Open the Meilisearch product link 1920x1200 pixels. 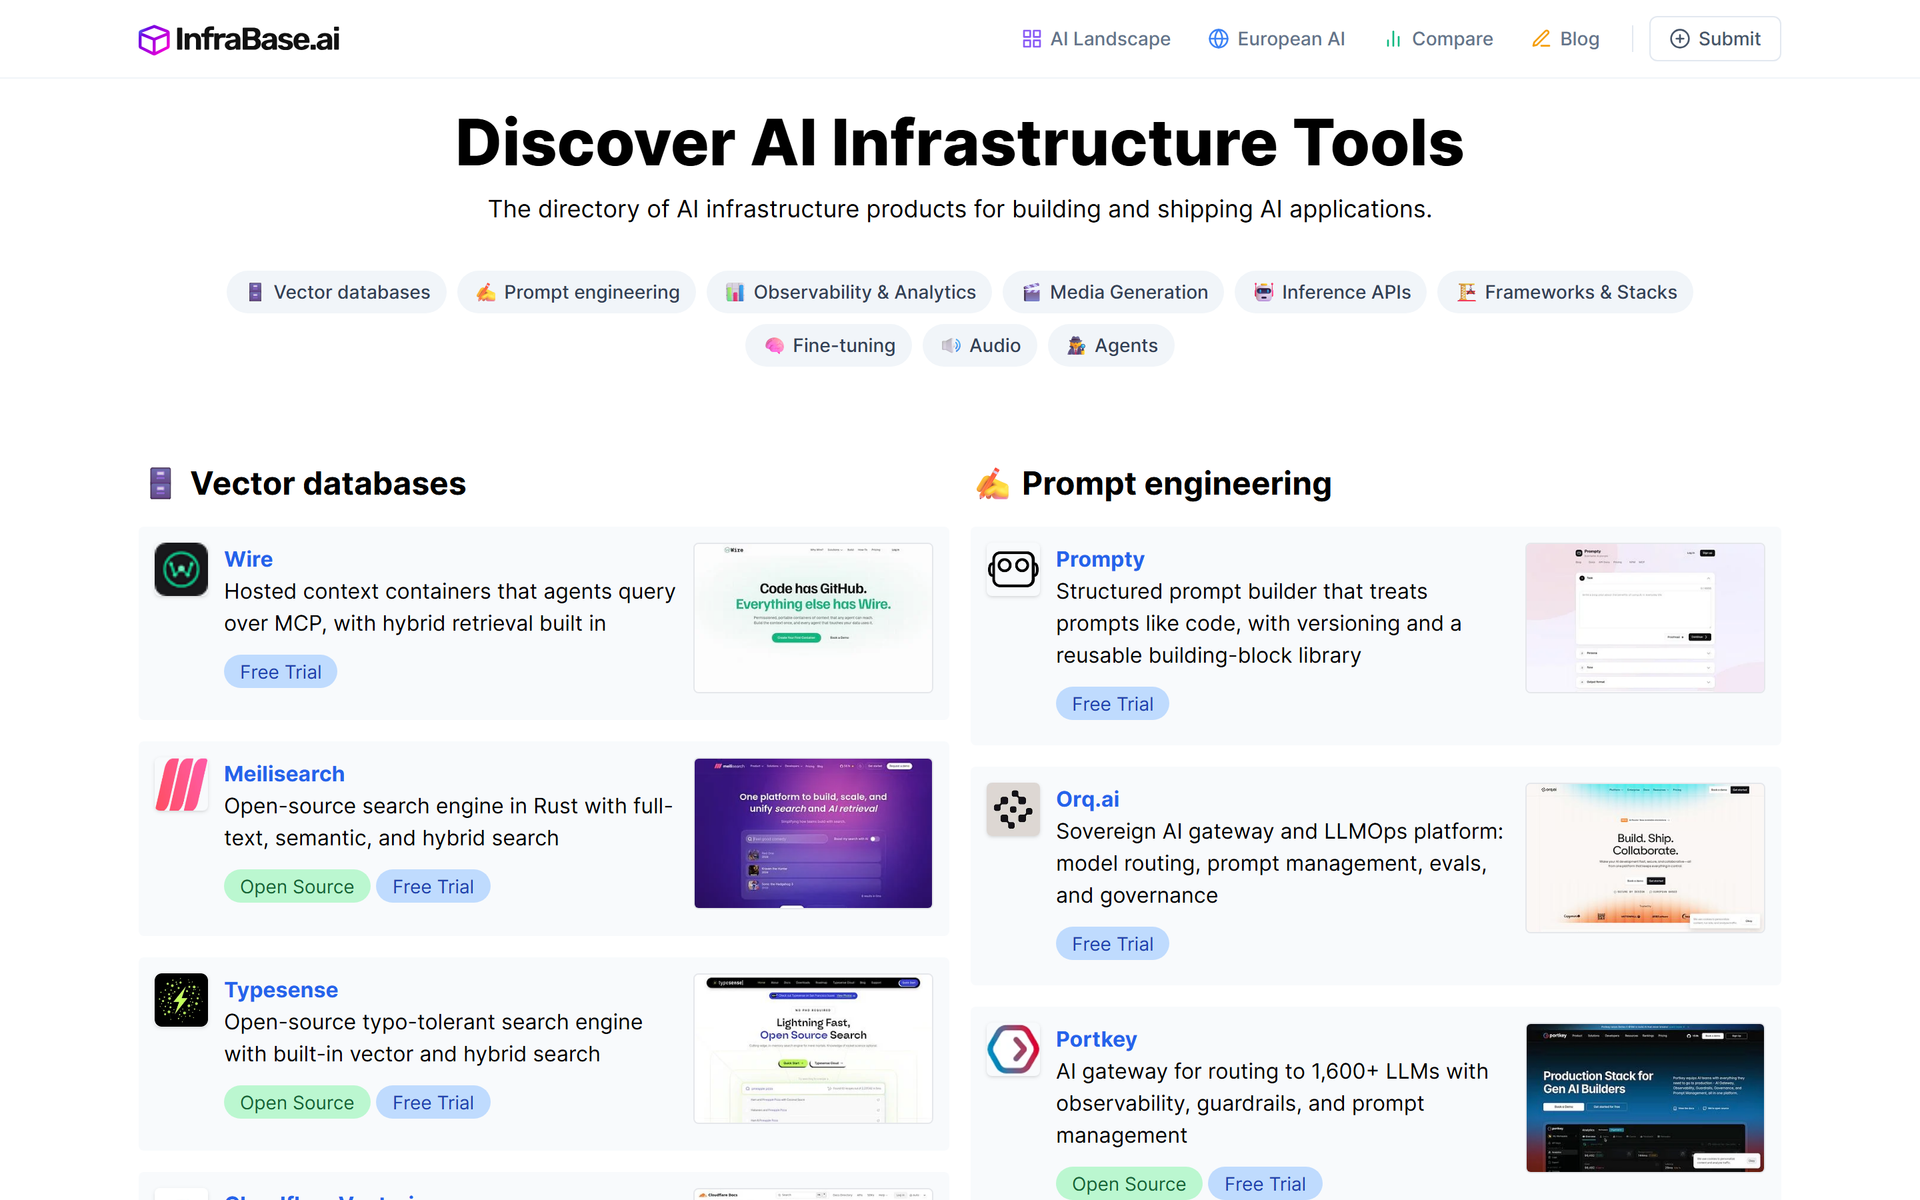pyautogui.click(x=284, y=774)
